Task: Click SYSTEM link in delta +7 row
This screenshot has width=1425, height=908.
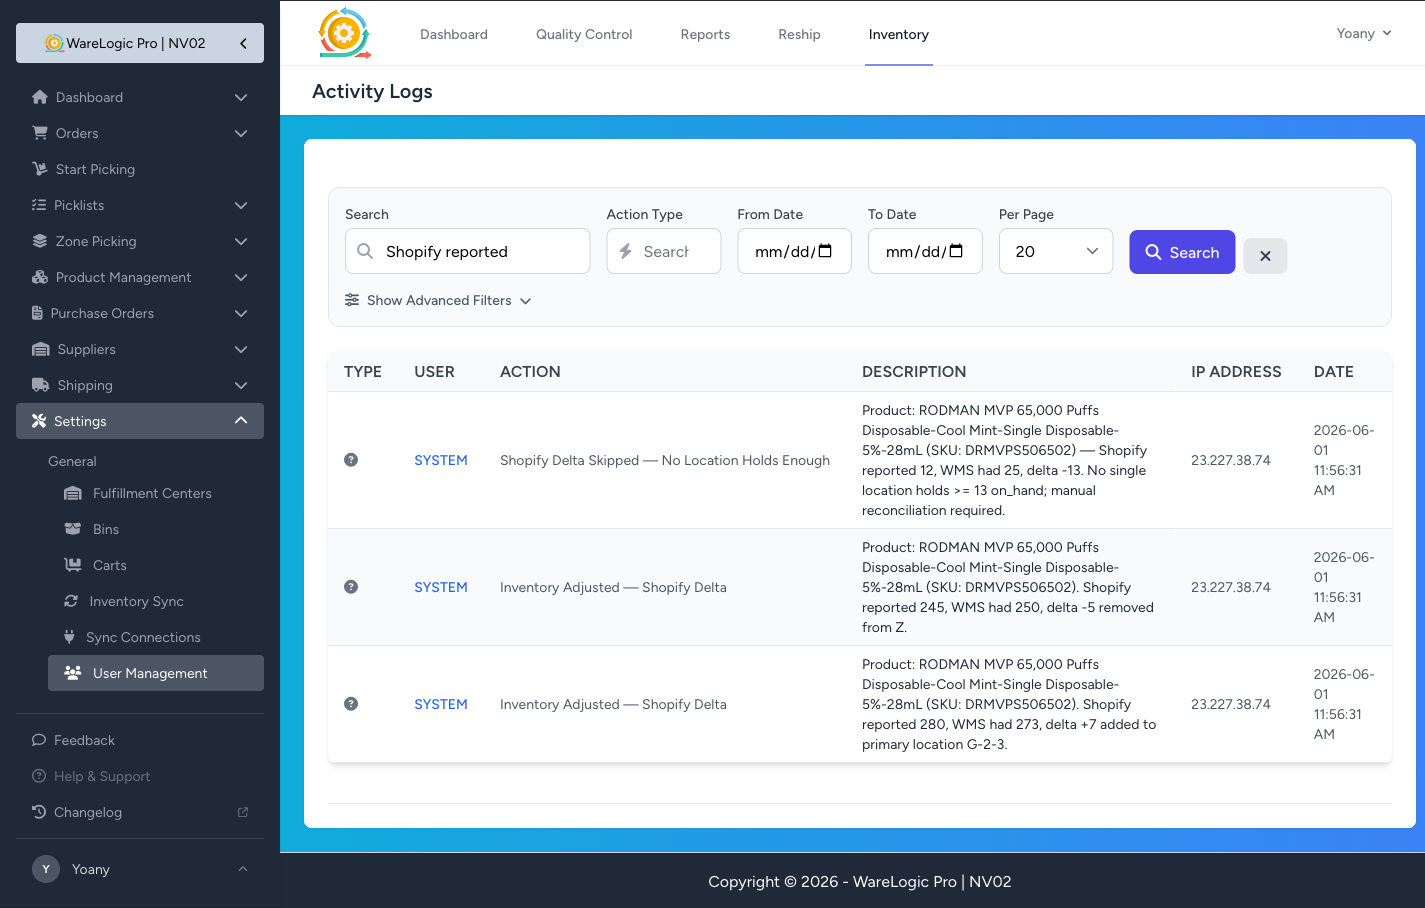Action: tap(441, 704)
